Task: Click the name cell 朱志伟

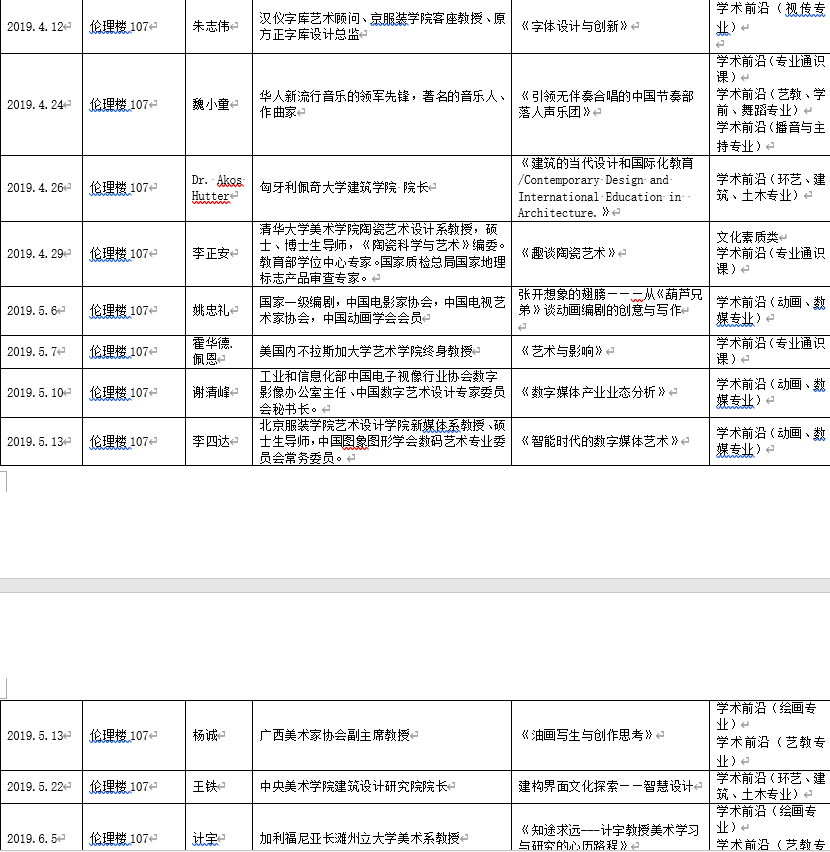Action: pyautogui.click(x=210, y=26)
